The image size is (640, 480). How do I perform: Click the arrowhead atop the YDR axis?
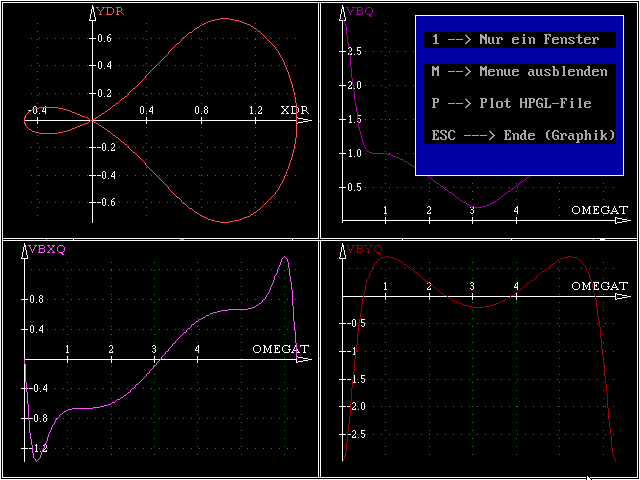tap(91, 12)
